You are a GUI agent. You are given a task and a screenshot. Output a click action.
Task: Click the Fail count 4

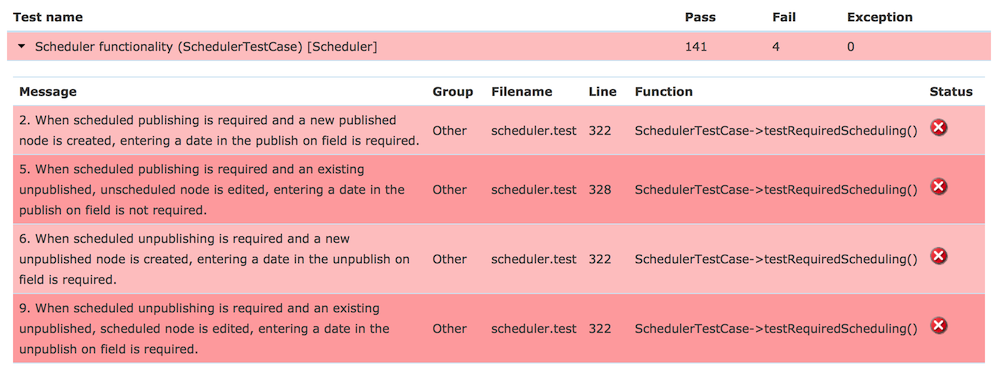tap(776, 47)
